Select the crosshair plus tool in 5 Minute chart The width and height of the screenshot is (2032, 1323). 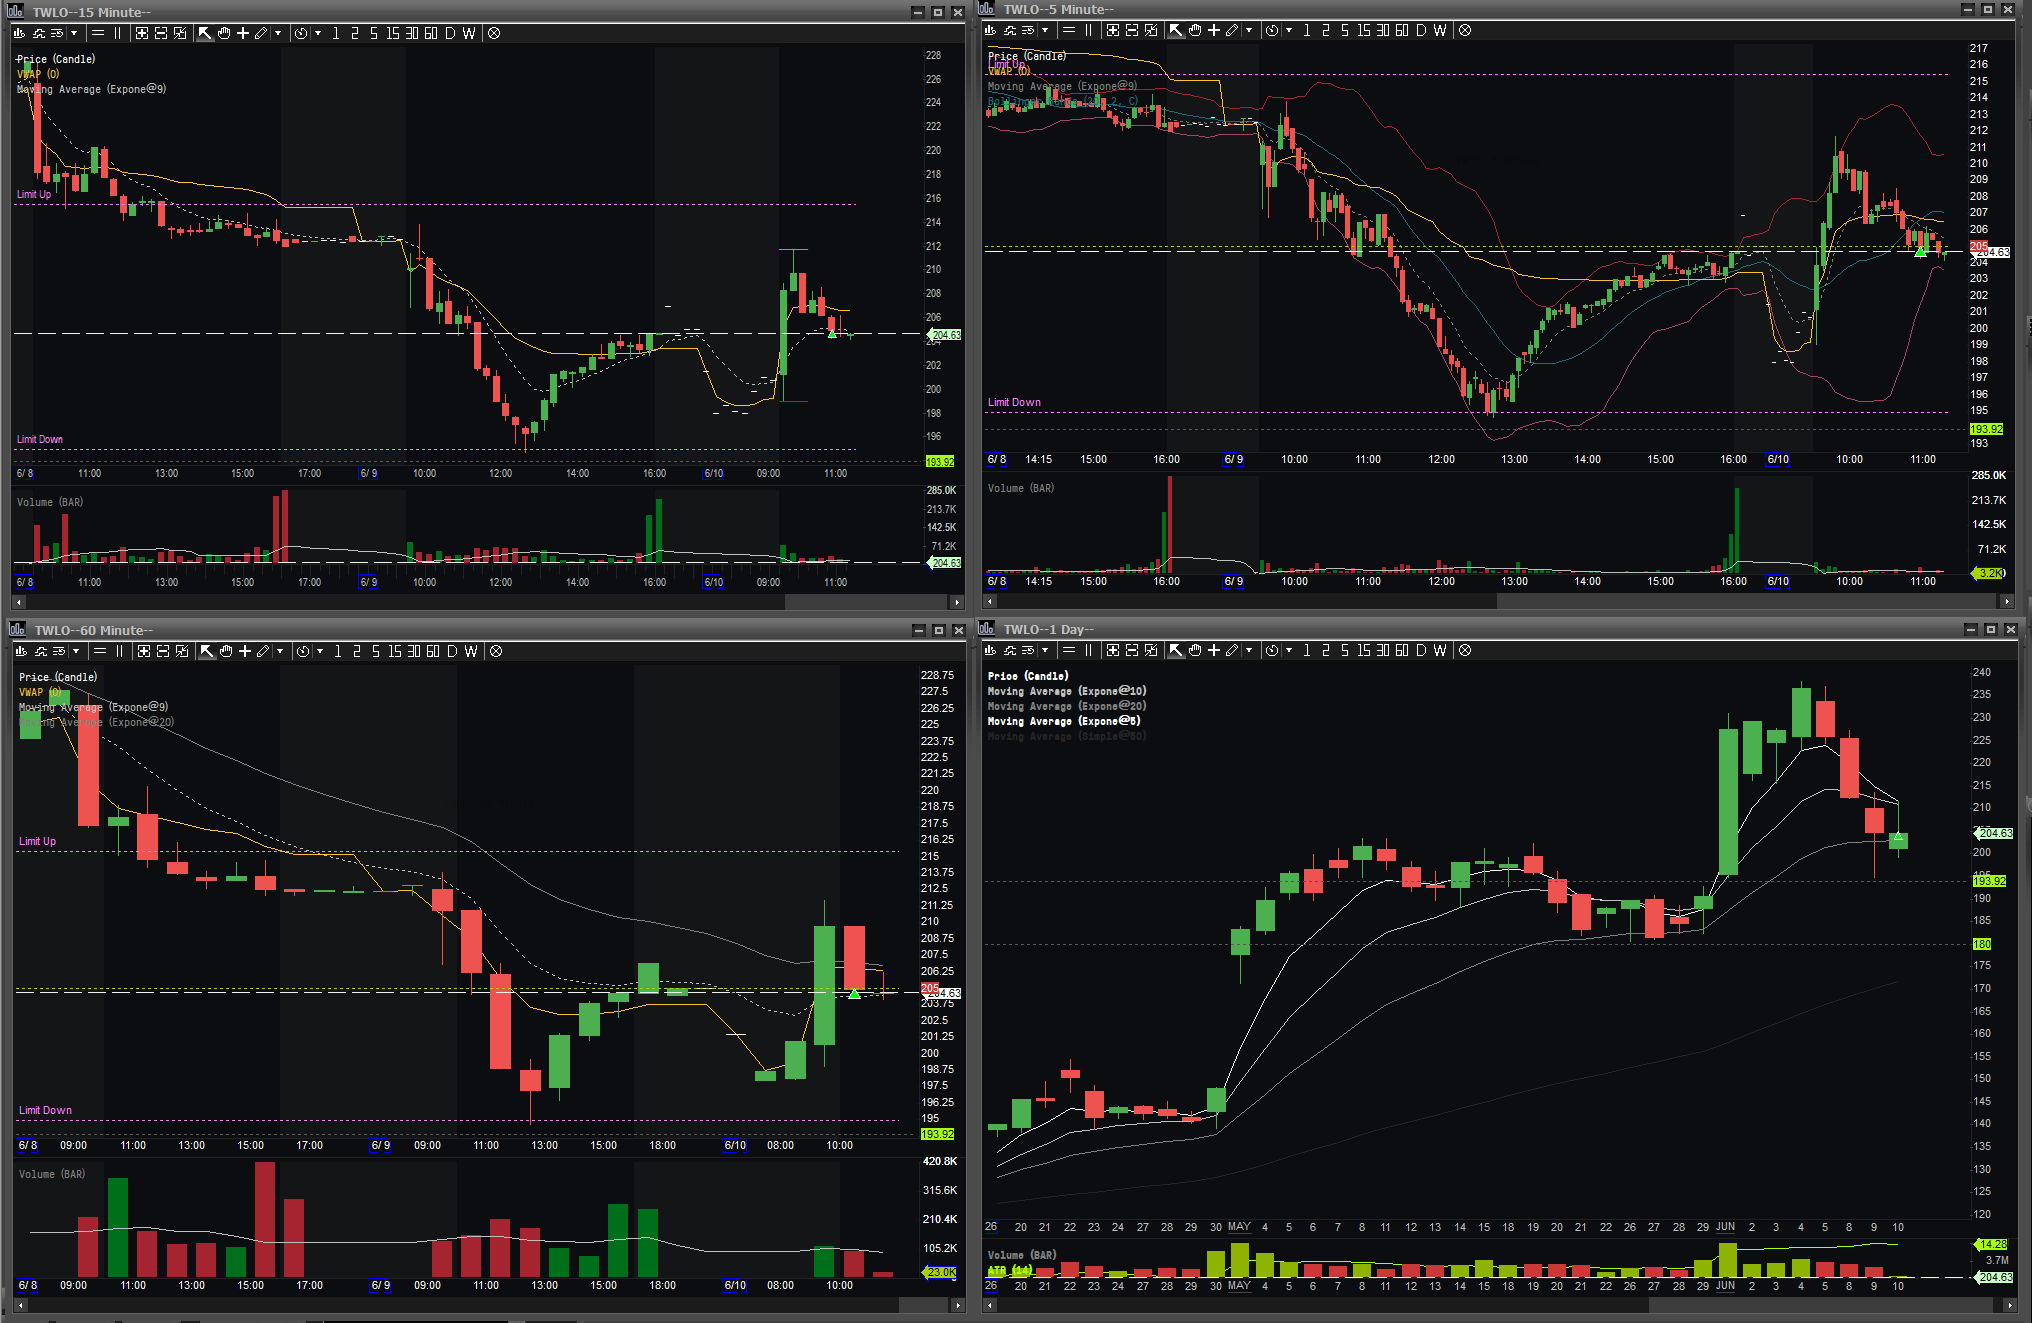click(x=1214, y=30)
